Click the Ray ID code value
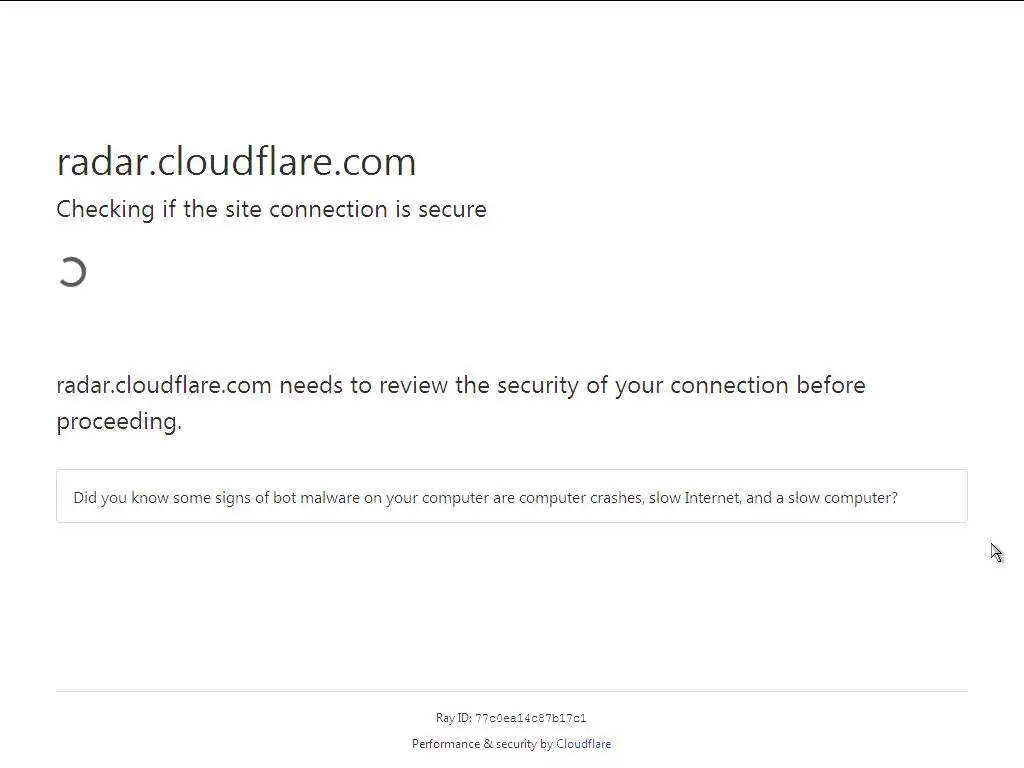 [x=530, y=718]
